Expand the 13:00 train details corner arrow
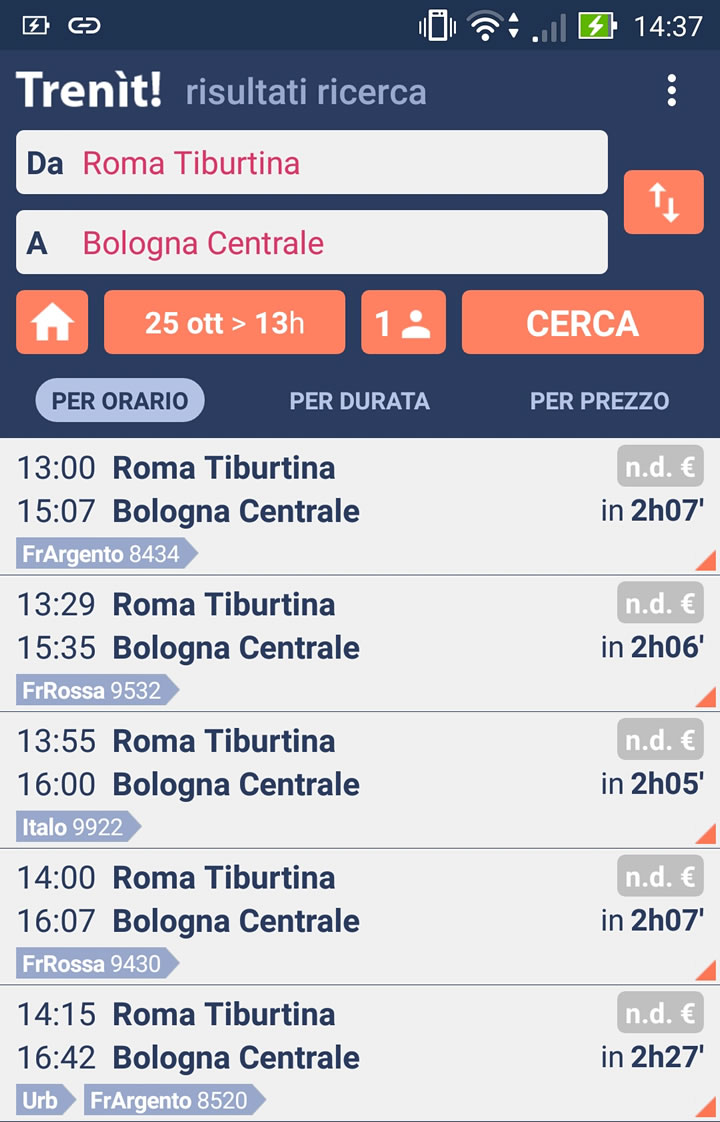Viewport: 720px width, 1122px height. 705,561
